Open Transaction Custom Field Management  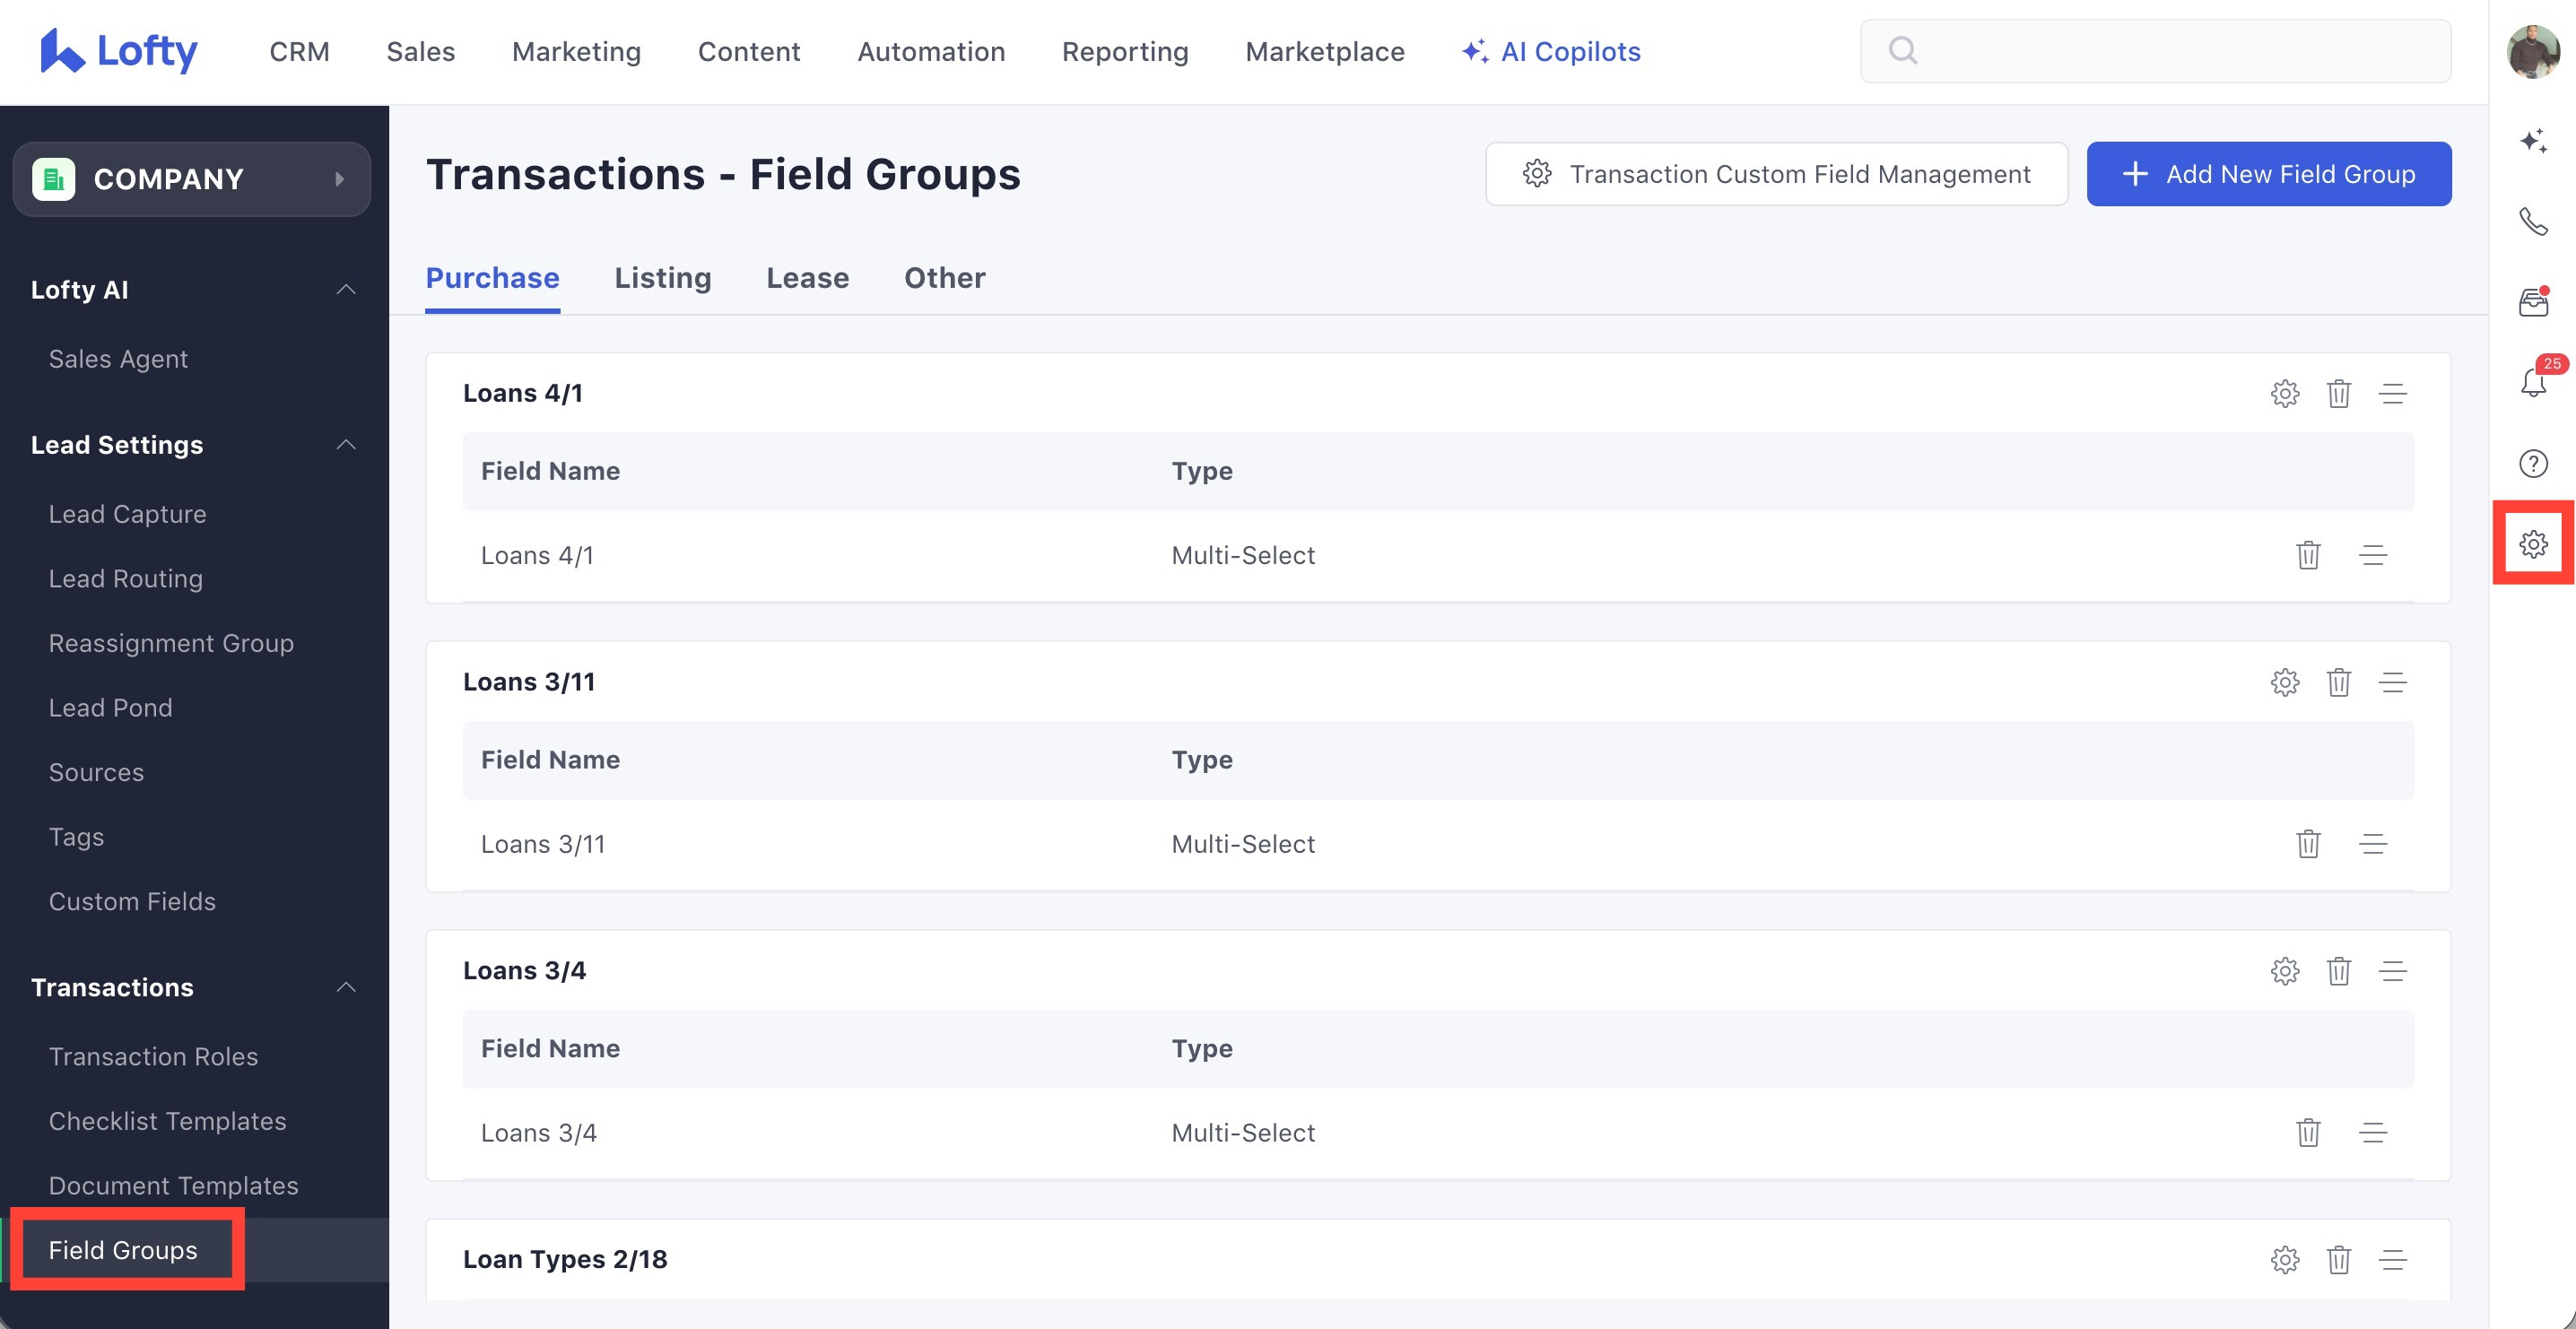click(x=1776, y=174)
